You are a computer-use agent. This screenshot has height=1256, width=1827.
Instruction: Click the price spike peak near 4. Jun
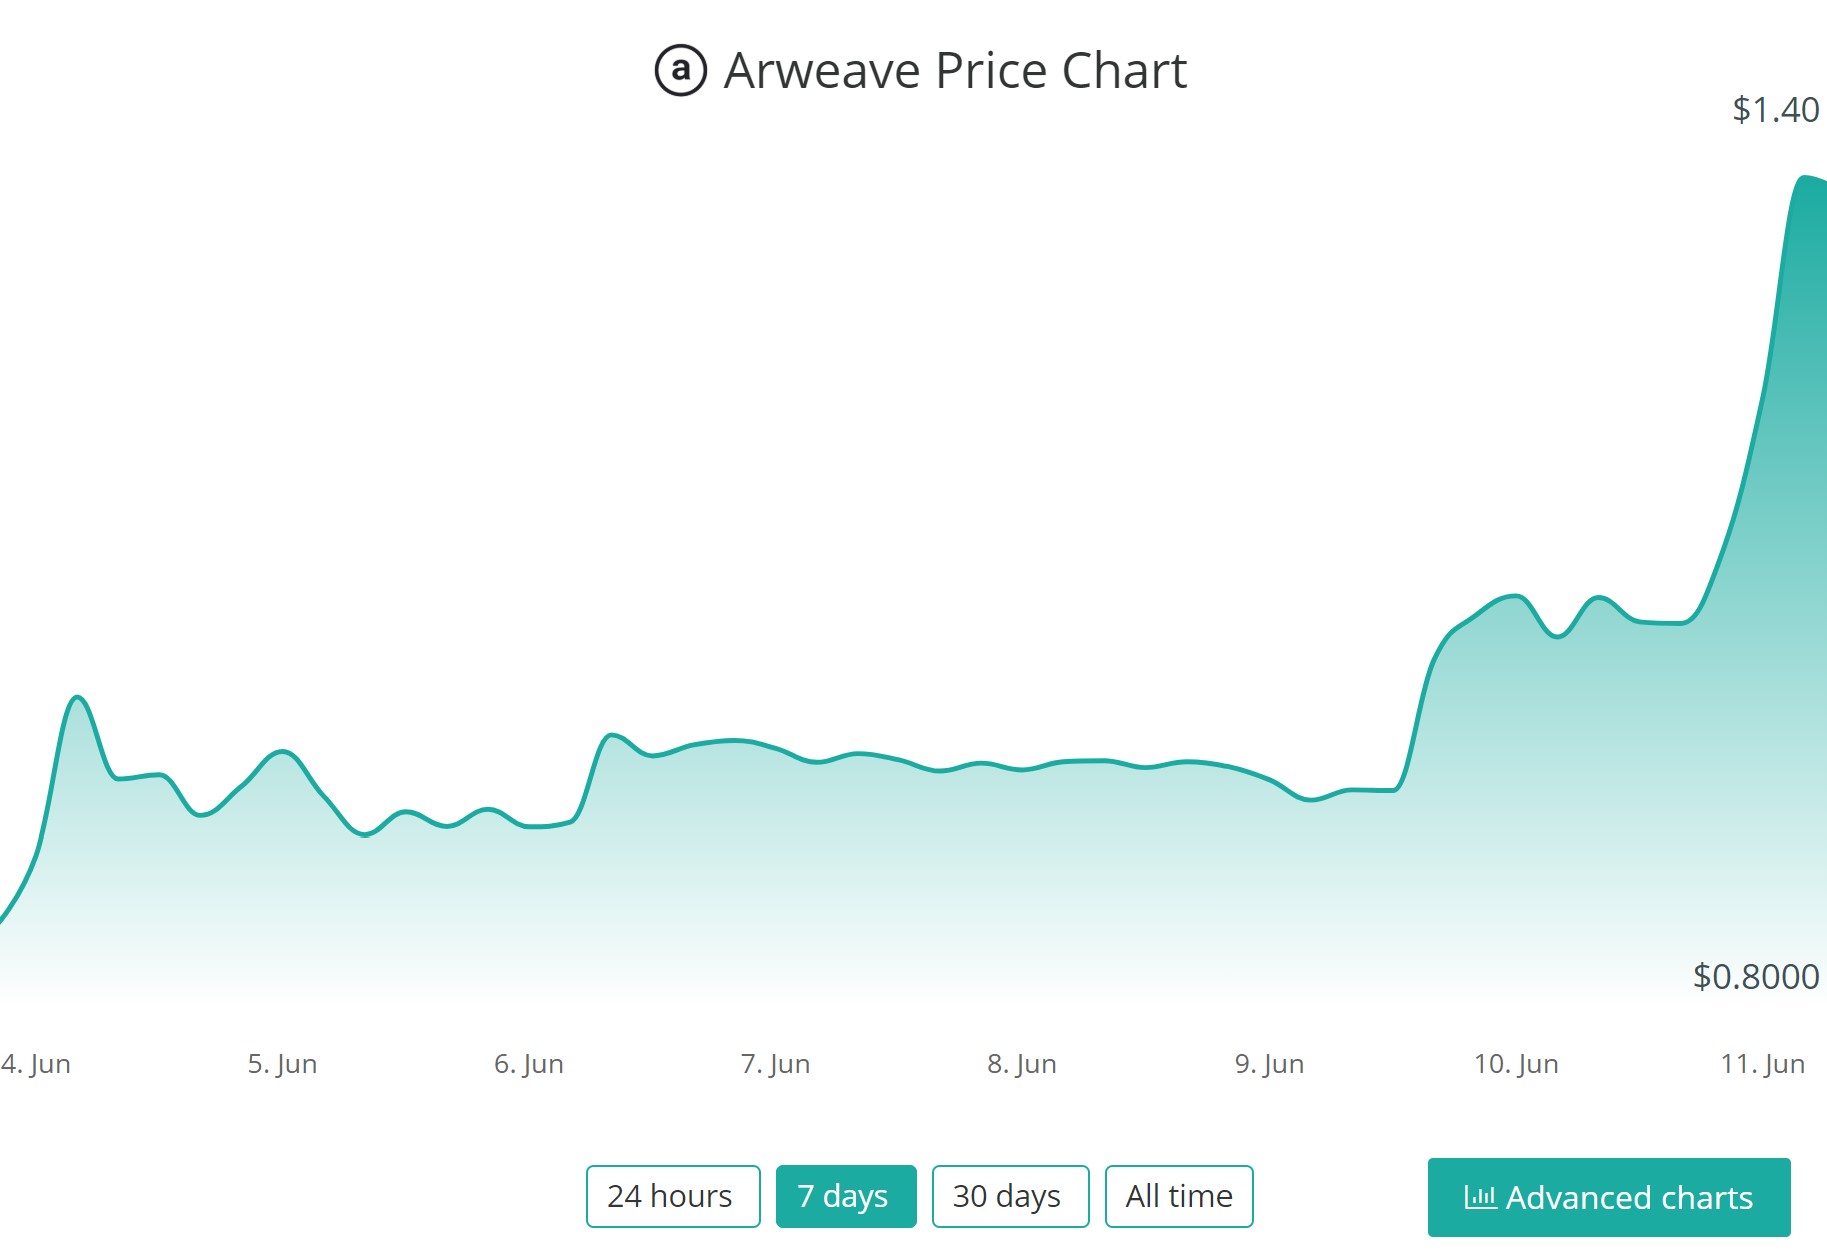point(77,697)
